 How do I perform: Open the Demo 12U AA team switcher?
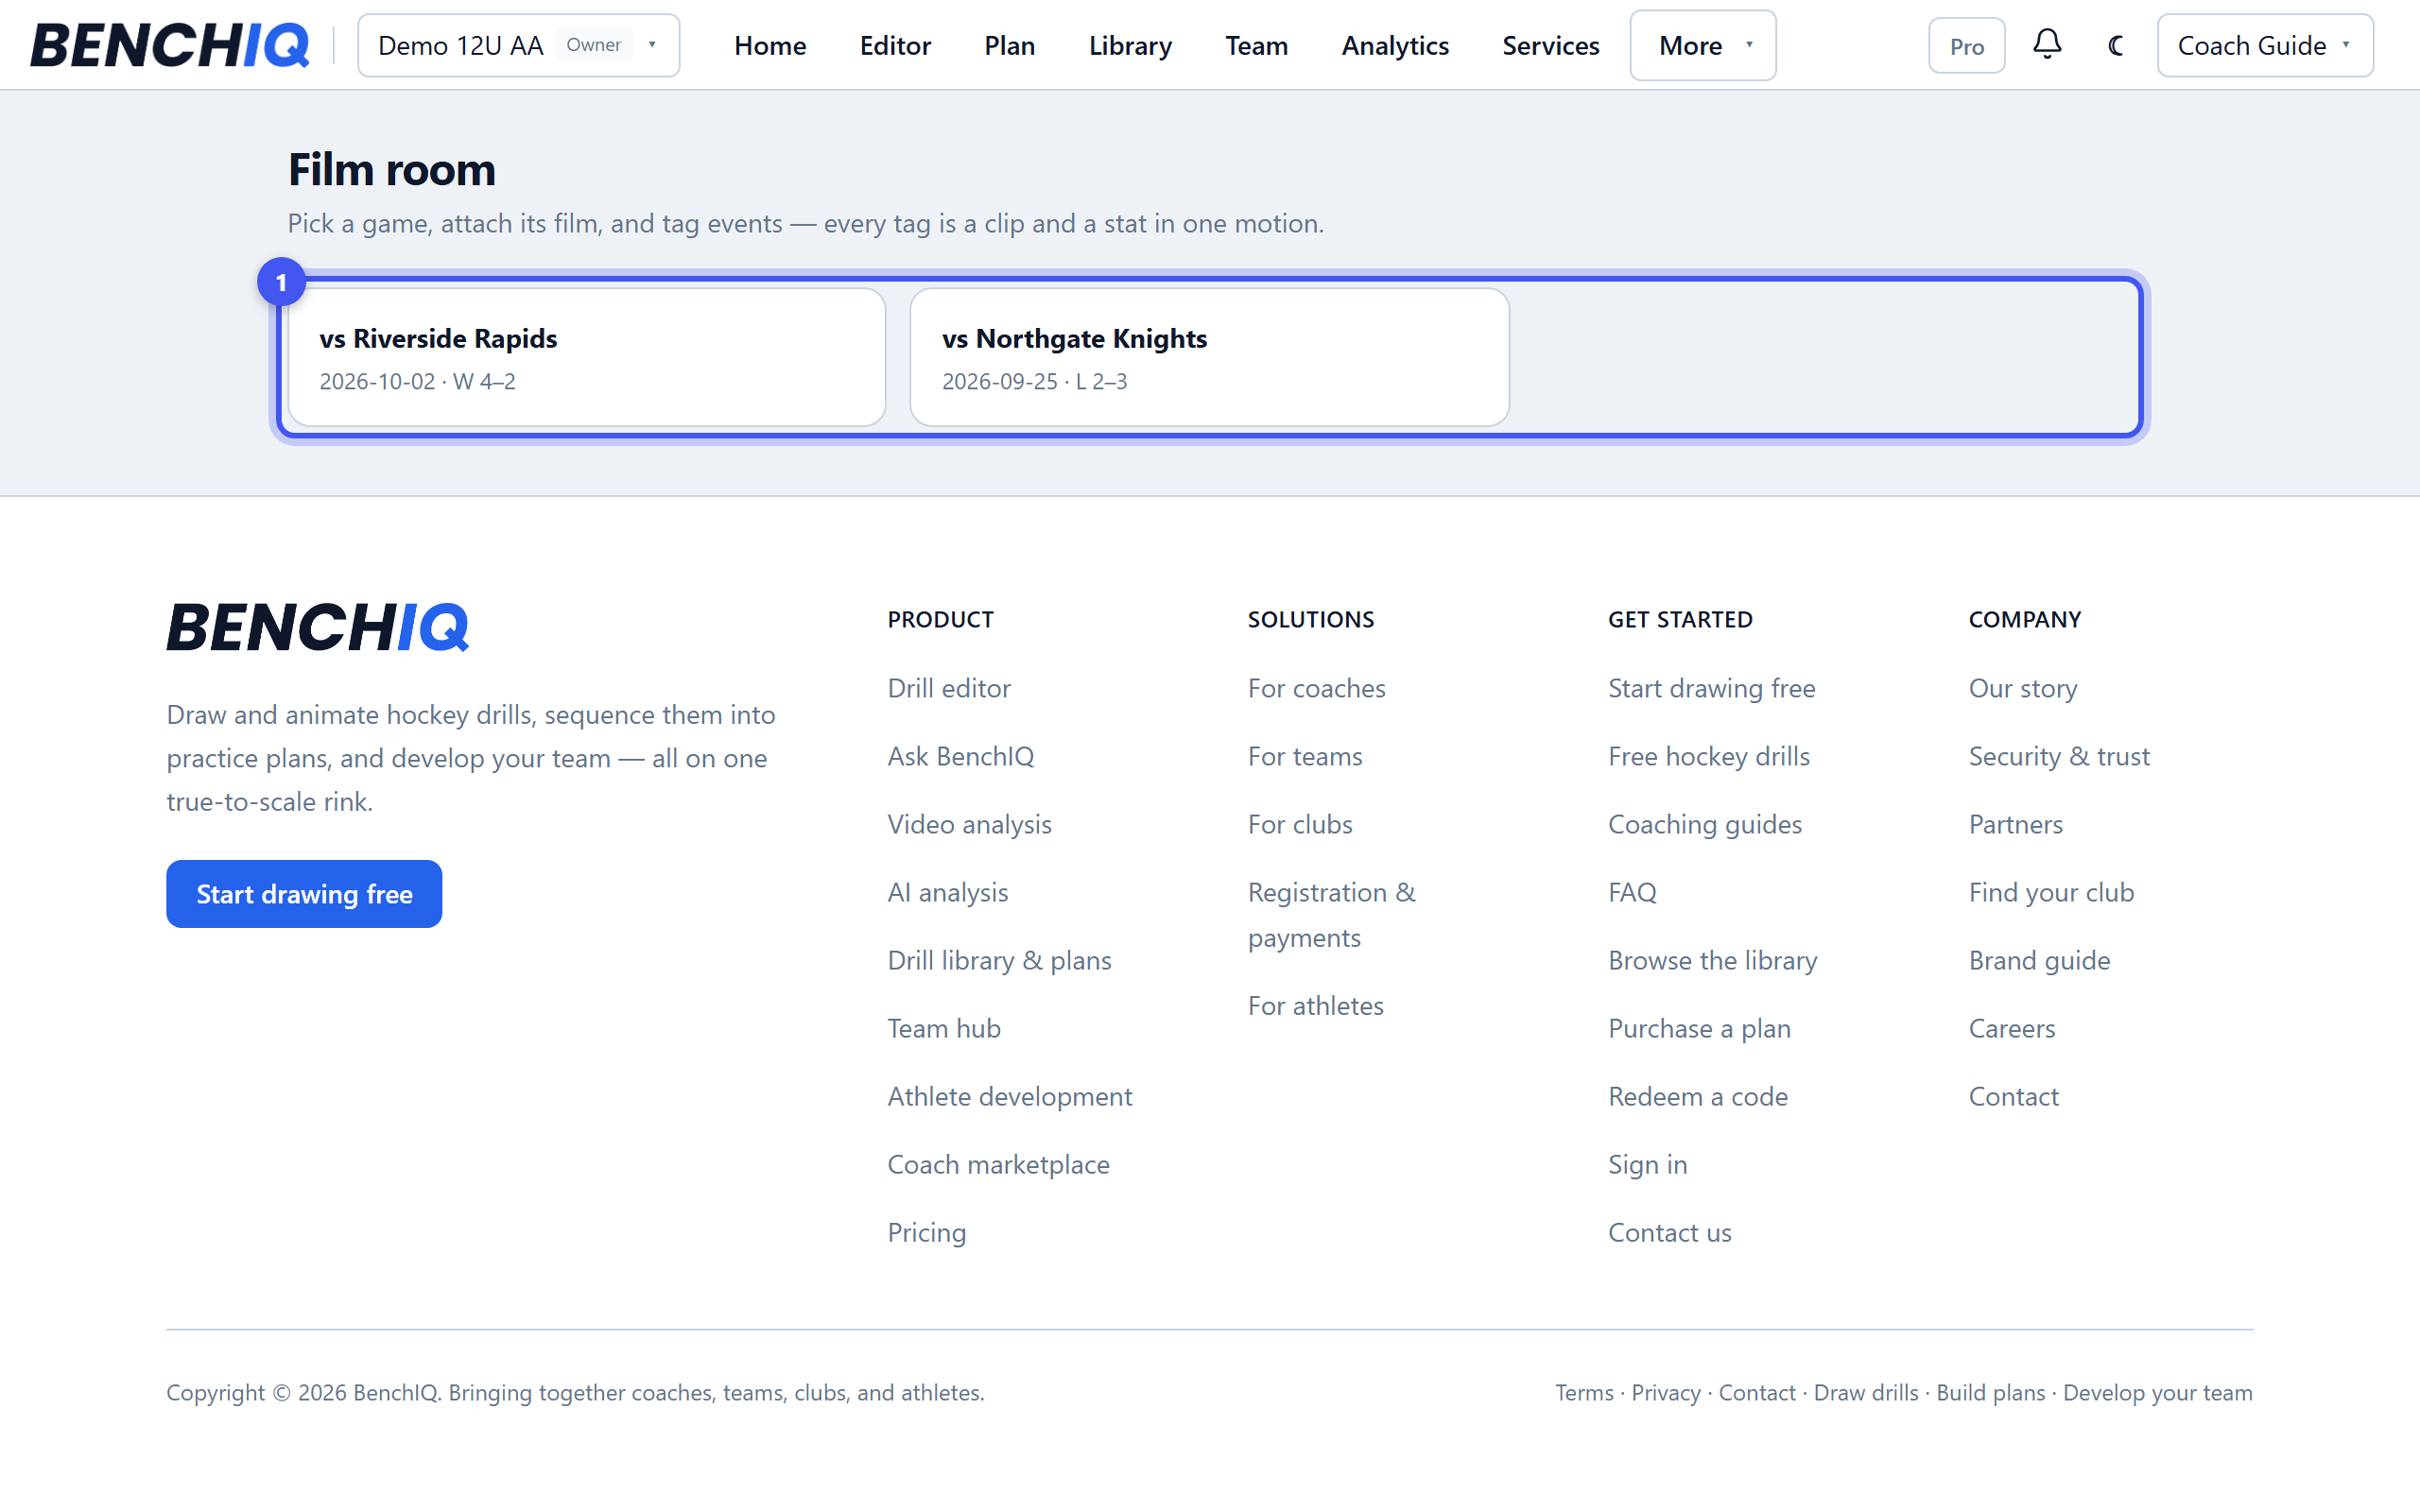click(518, 45)
